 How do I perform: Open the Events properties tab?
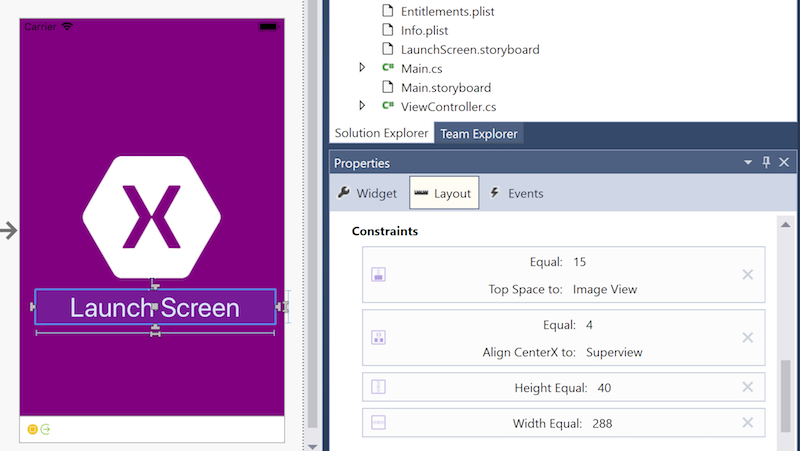(516, 193)
